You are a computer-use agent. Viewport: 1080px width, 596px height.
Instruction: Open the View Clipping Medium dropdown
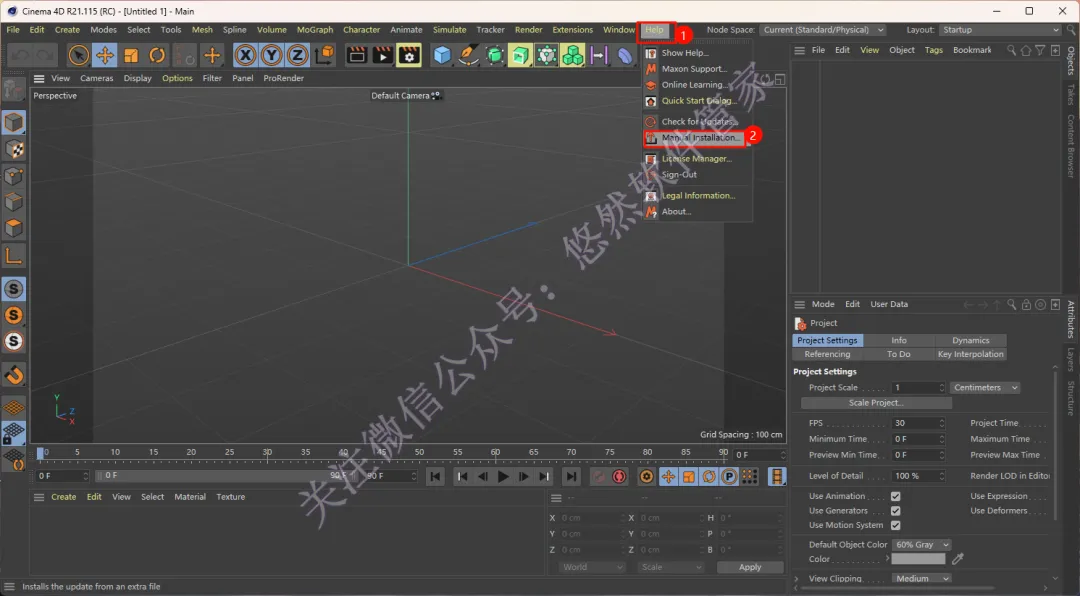point(922,579)
